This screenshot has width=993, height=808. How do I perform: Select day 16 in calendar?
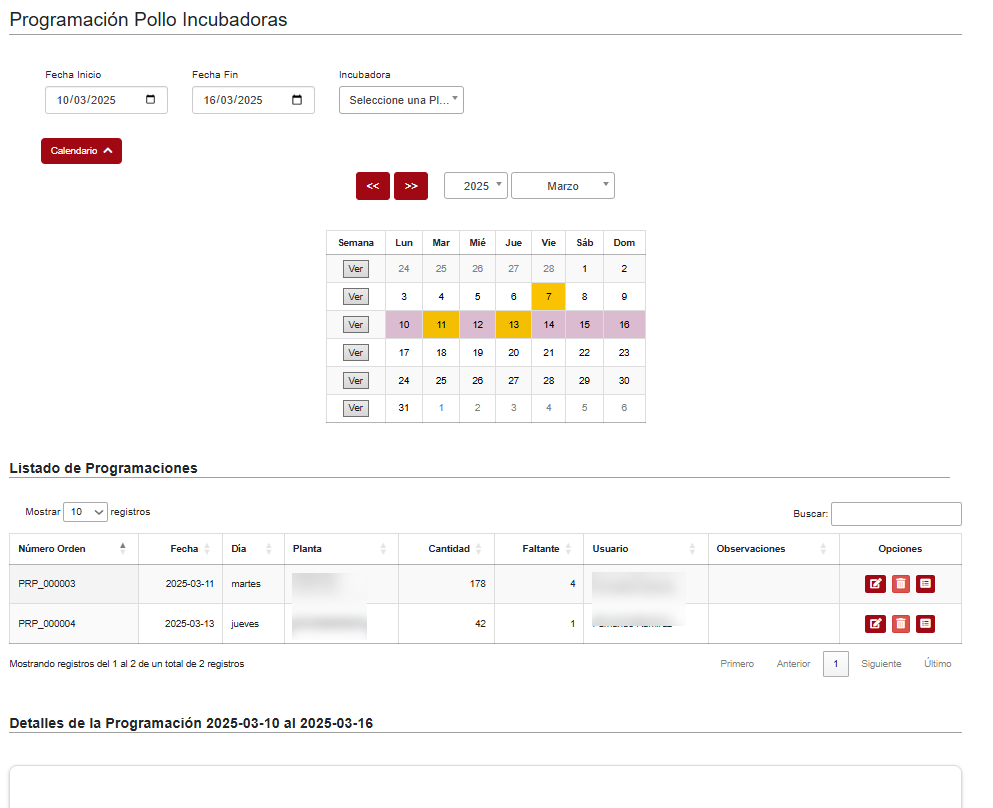(x=624, y=325)
